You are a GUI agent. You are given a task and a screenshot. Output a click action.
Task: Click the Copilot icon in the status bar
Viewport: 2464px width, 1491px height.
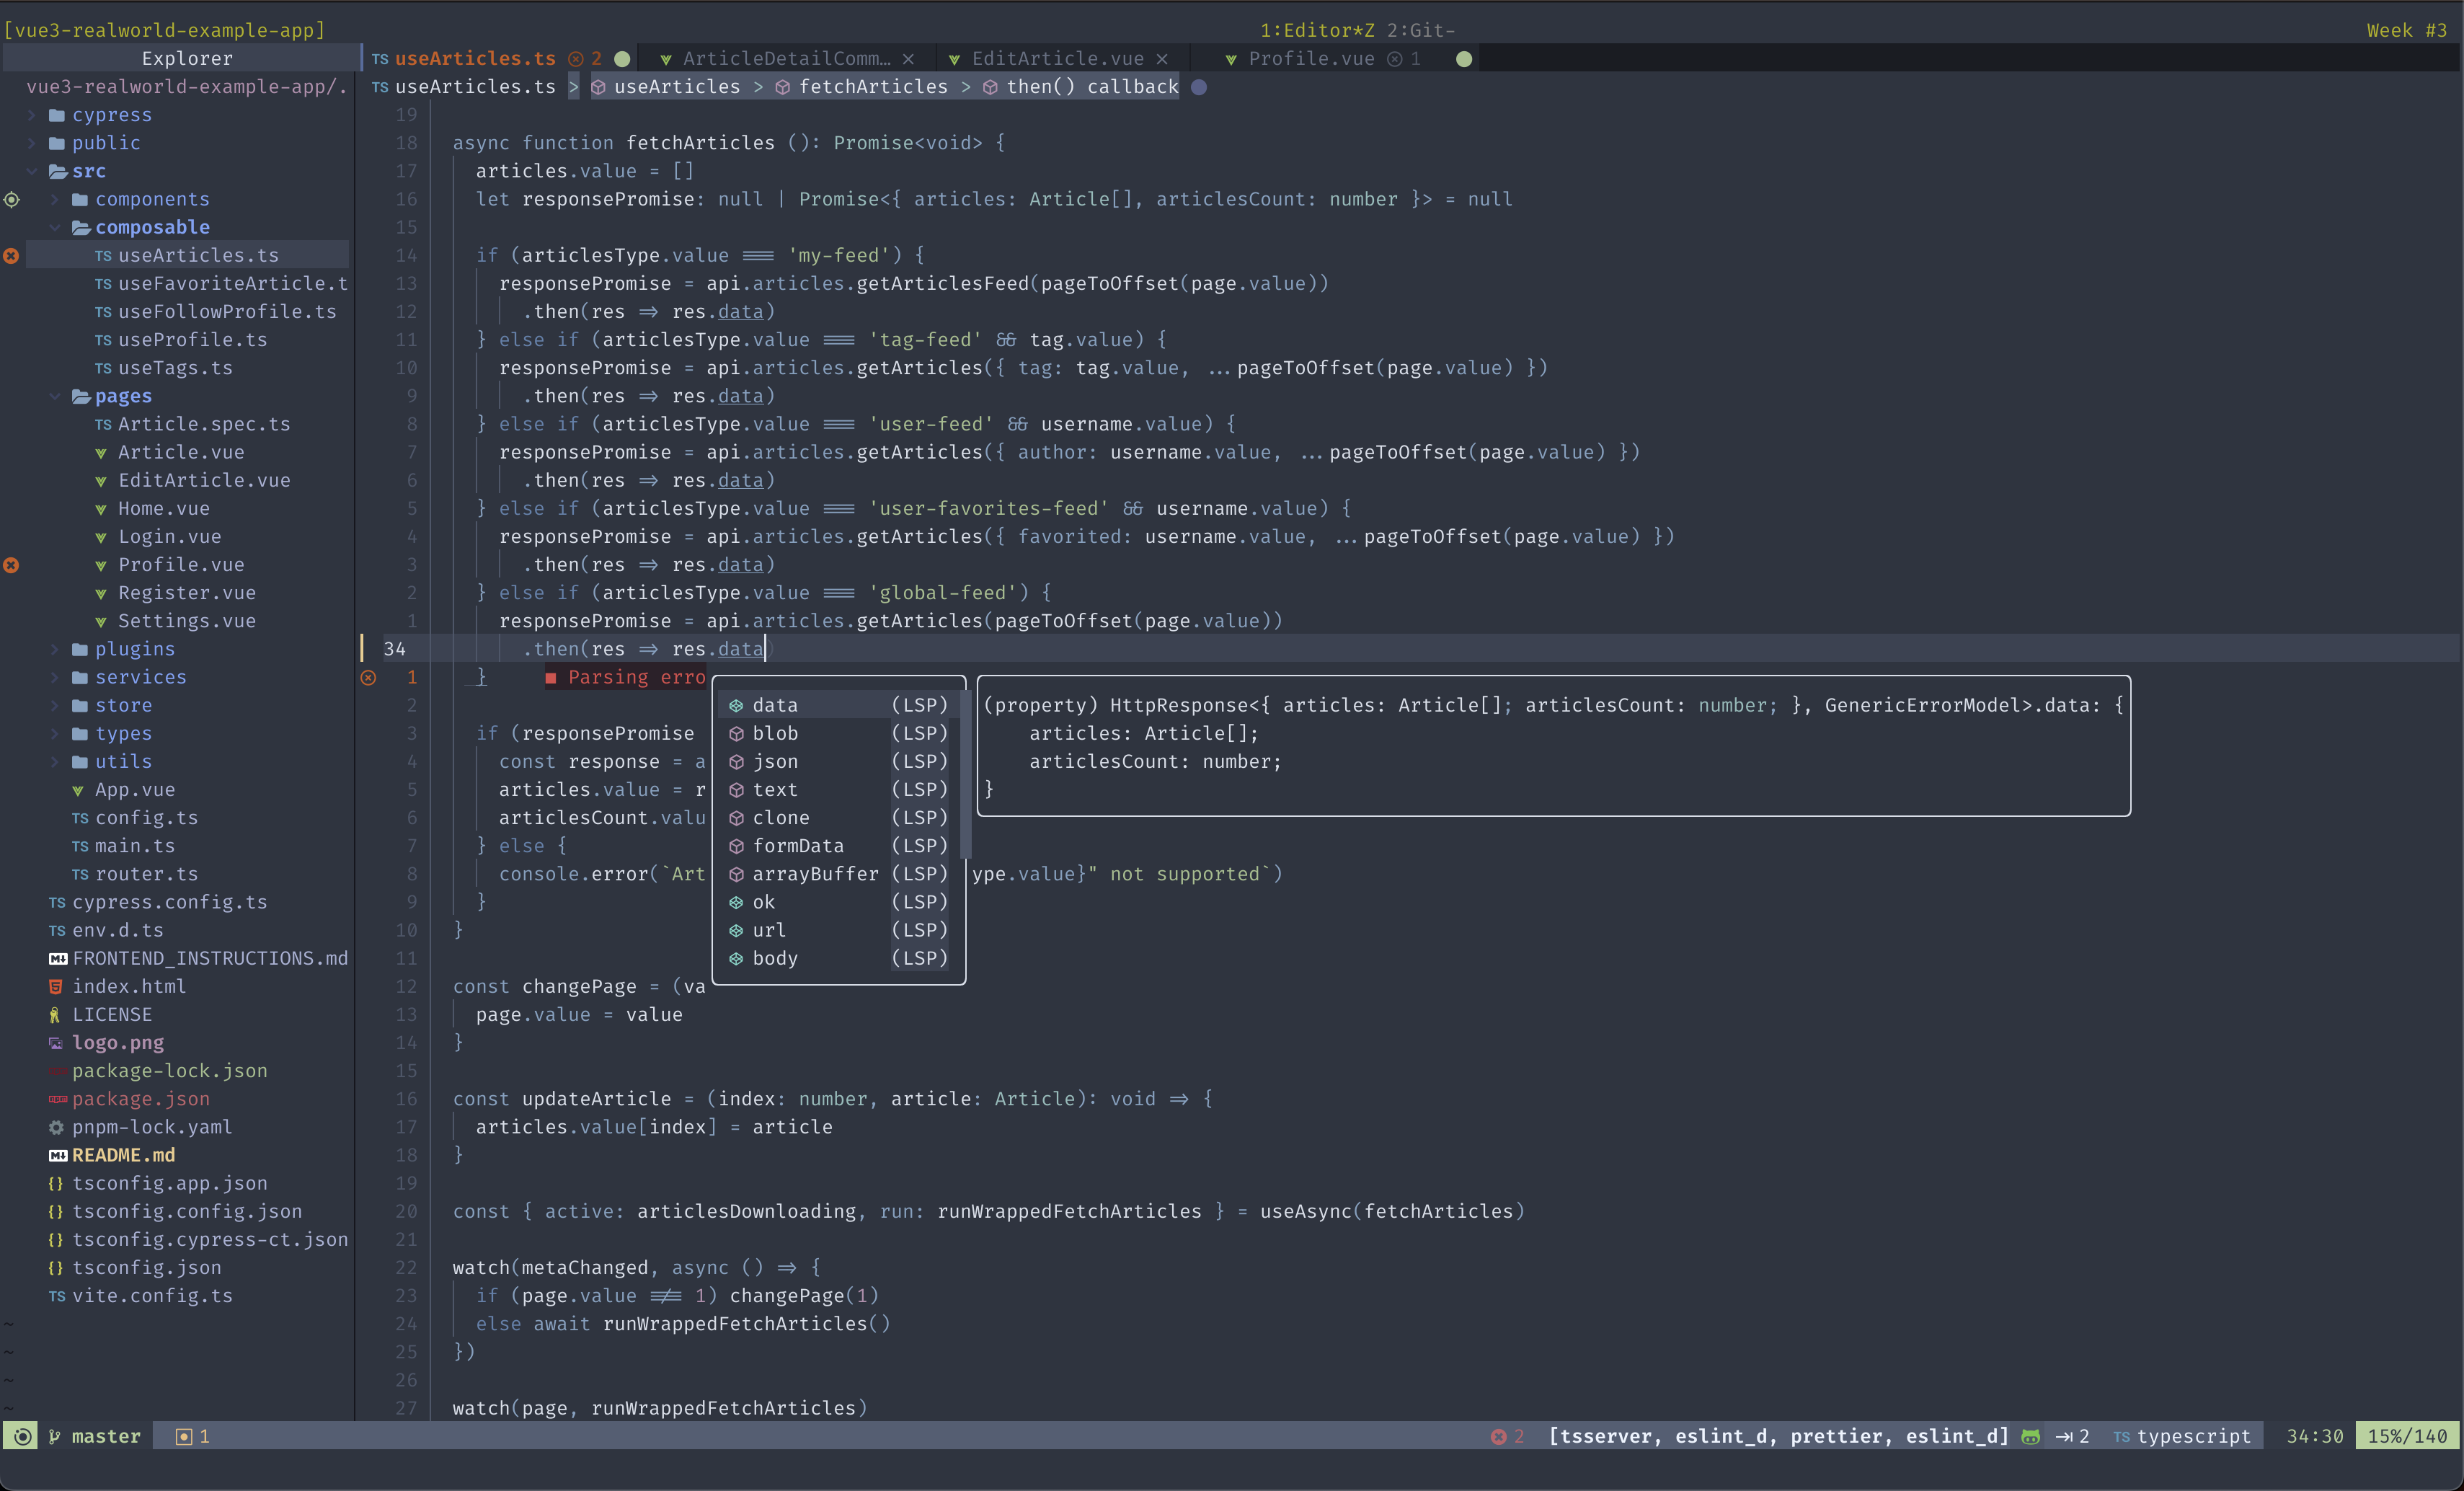[x=2030, y=1436]
